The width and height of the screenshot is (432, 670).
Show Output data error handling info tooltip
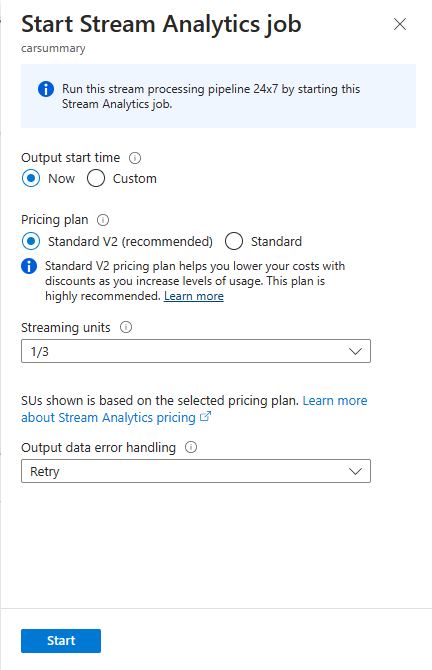point(191,447)
